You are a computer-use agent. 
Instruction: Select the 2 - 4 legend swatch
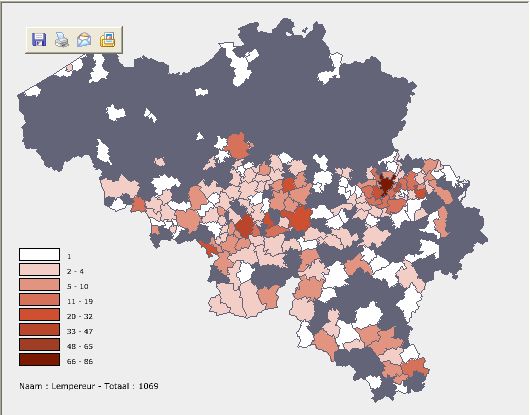coord(40,270)
